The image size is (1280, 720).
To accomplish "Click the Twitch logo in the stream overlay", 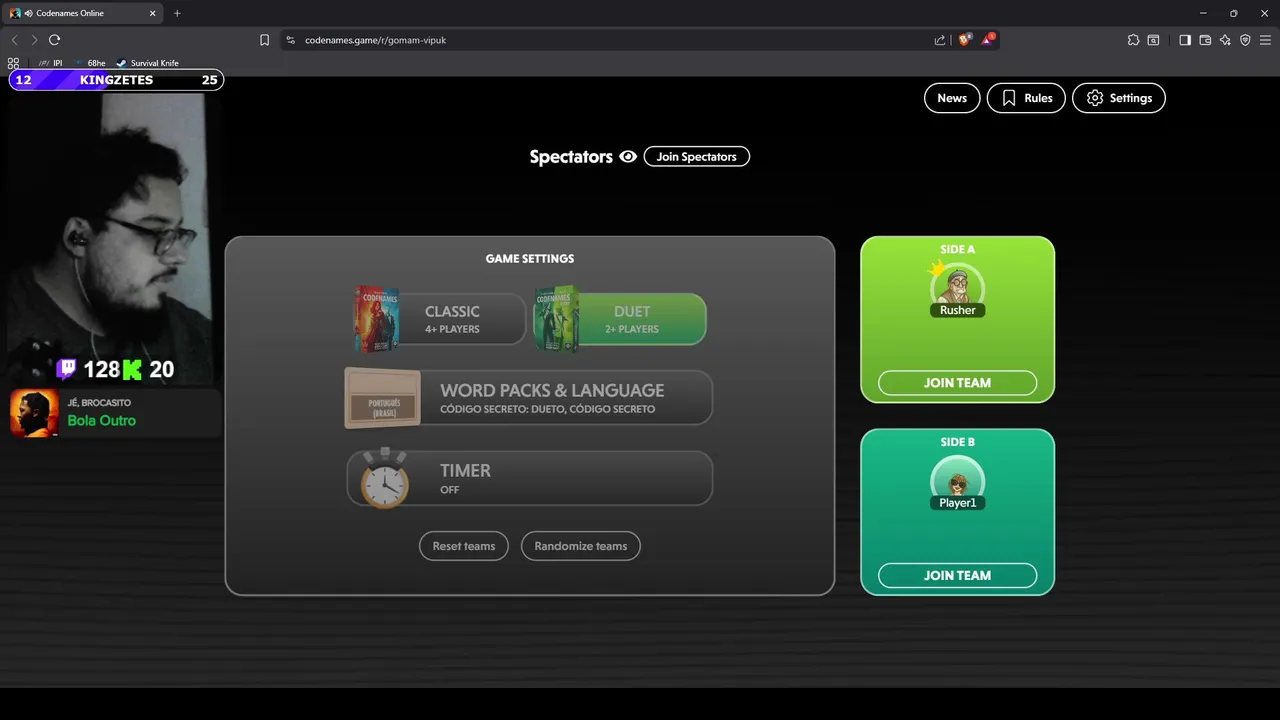I will tap(67, 369).
